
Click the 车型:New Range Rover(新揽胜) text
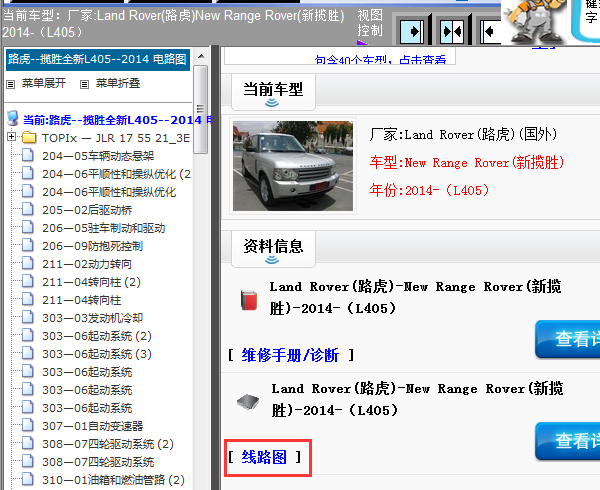[x=467, y=163]
